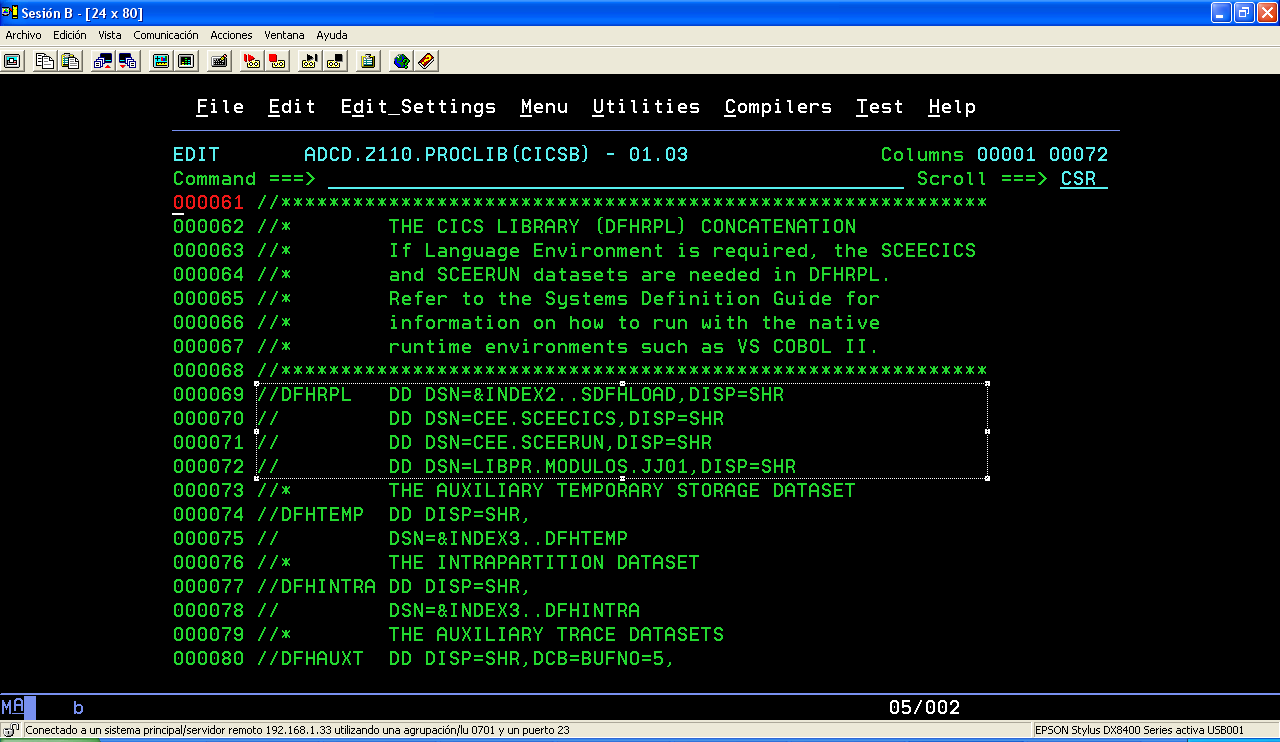Click Help on the ISPF action bar

(951, 106)
